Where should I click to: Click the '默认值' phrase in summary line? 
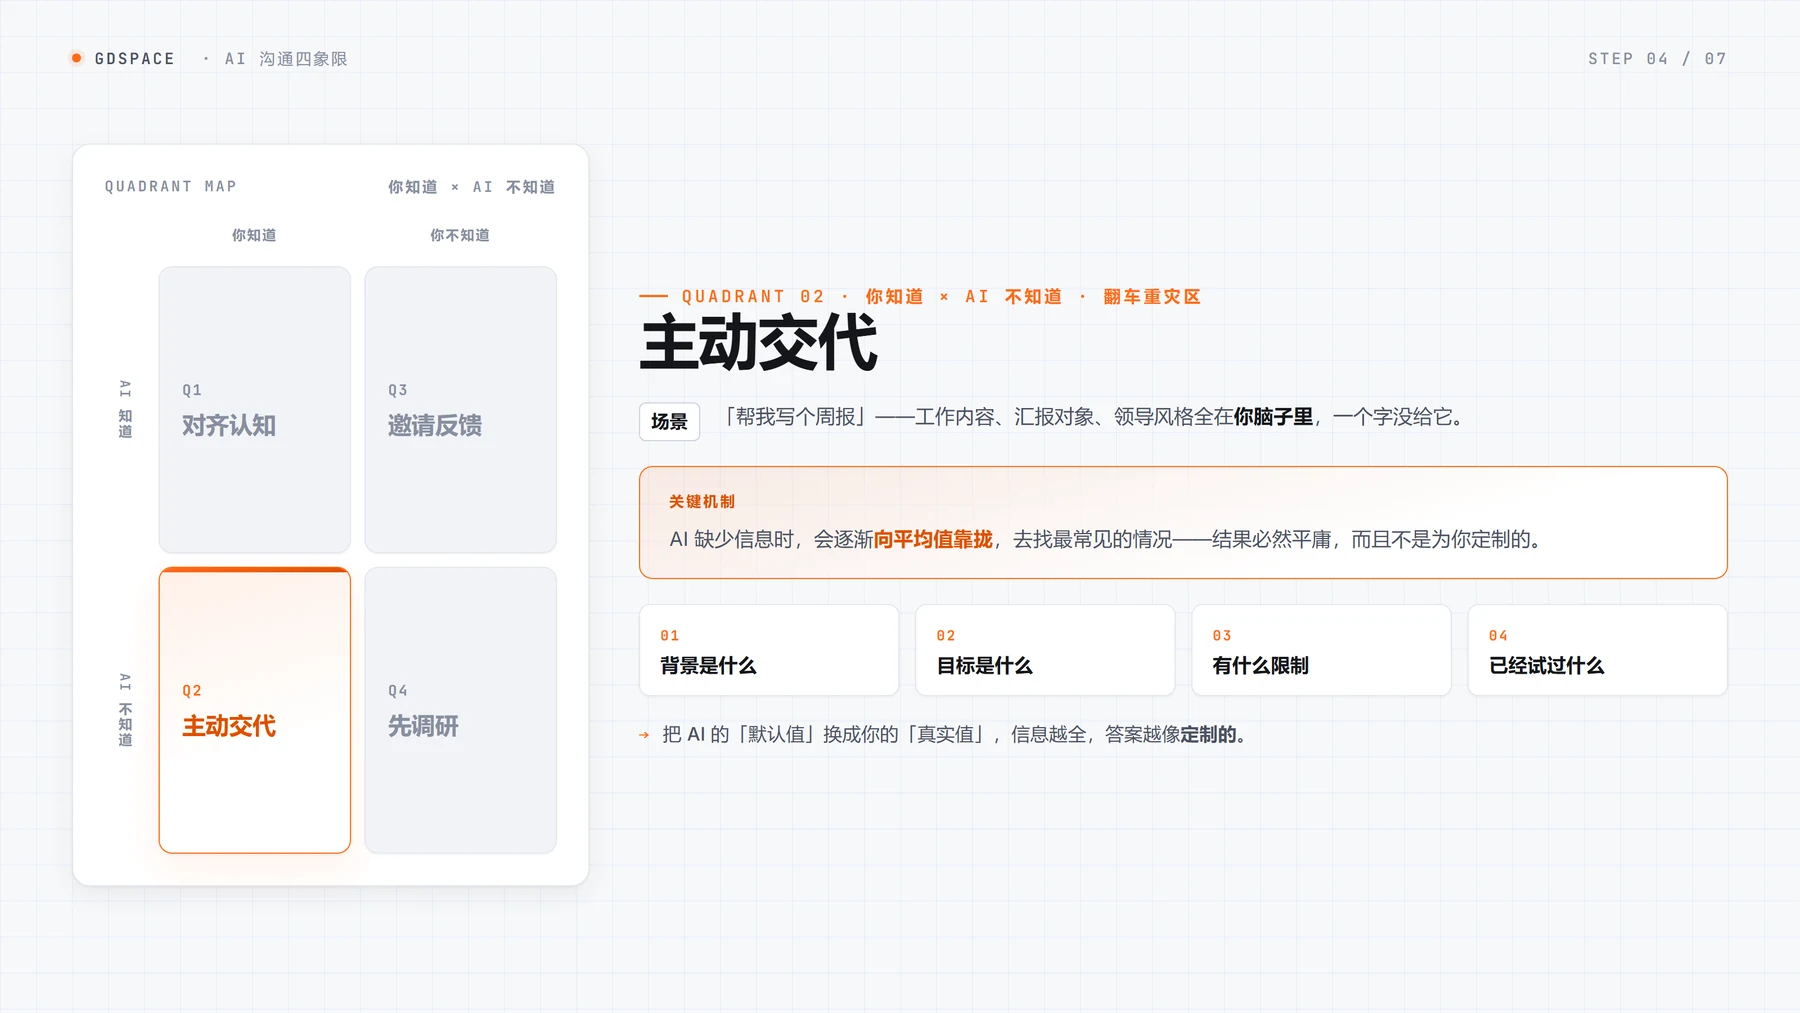(776, 735)
